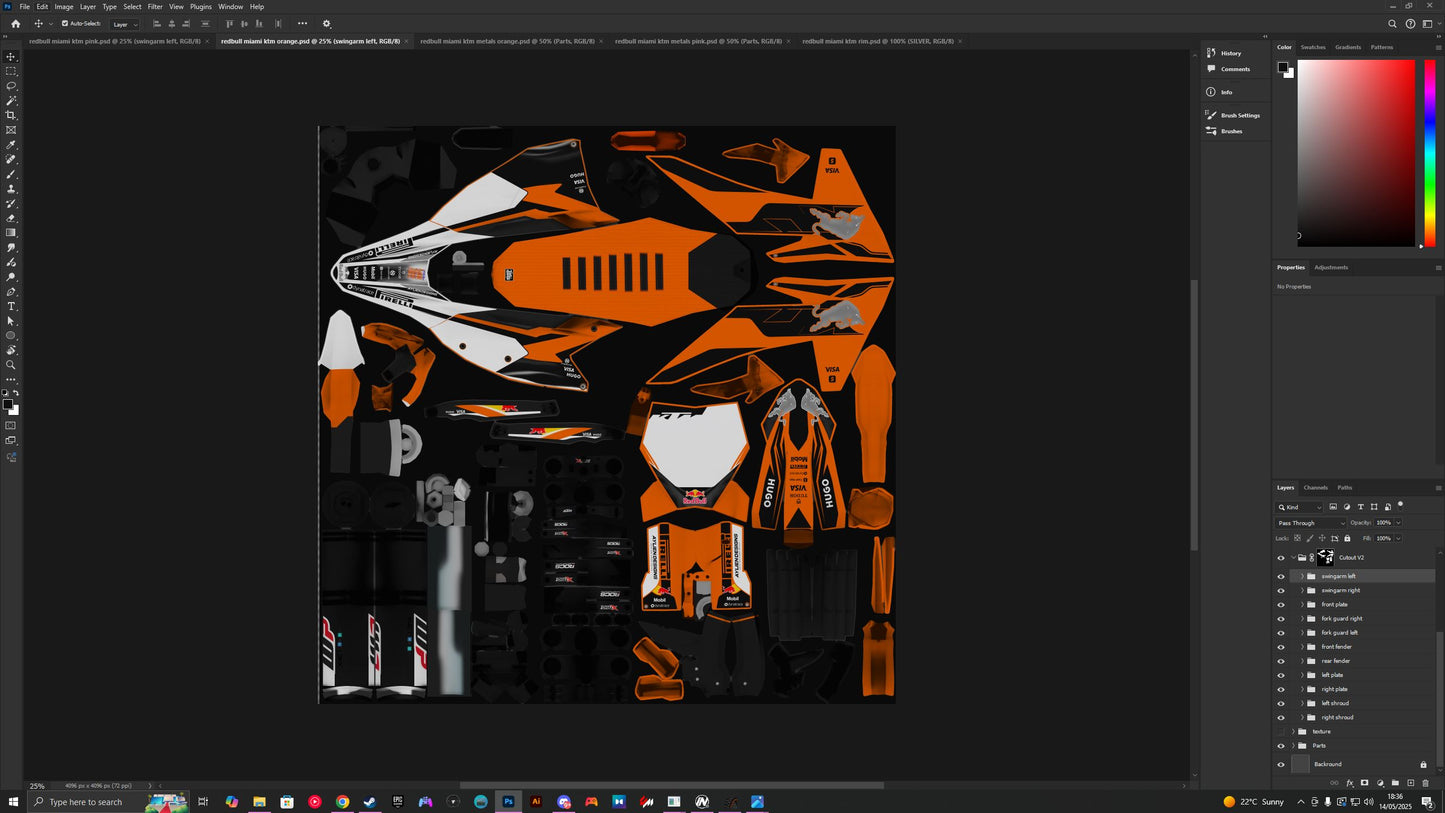The width and height of the screenshot is (1445, 813).
Task: Select the Crop tool
Action: pos(12,114)
